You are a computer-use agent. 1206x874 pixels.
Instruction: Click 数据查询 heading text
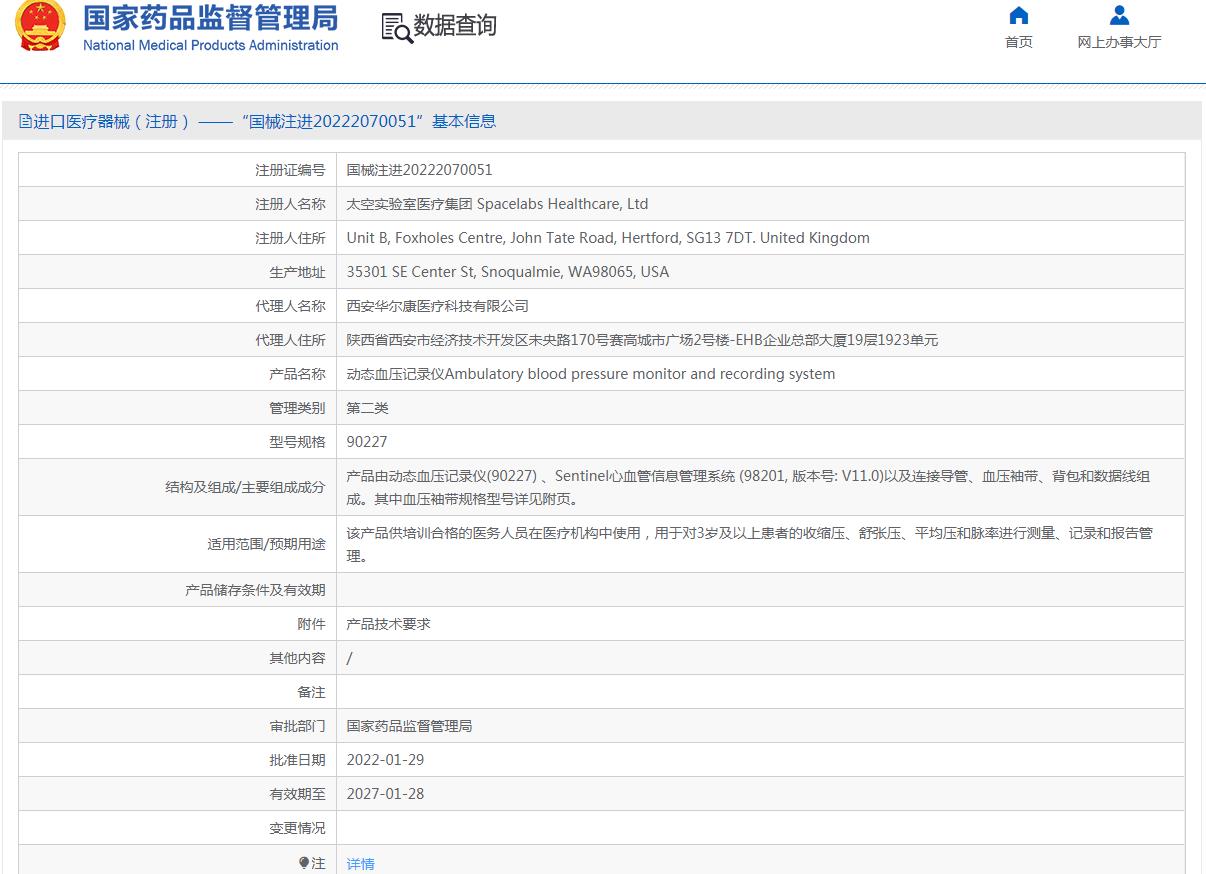[x=455, y=26]
